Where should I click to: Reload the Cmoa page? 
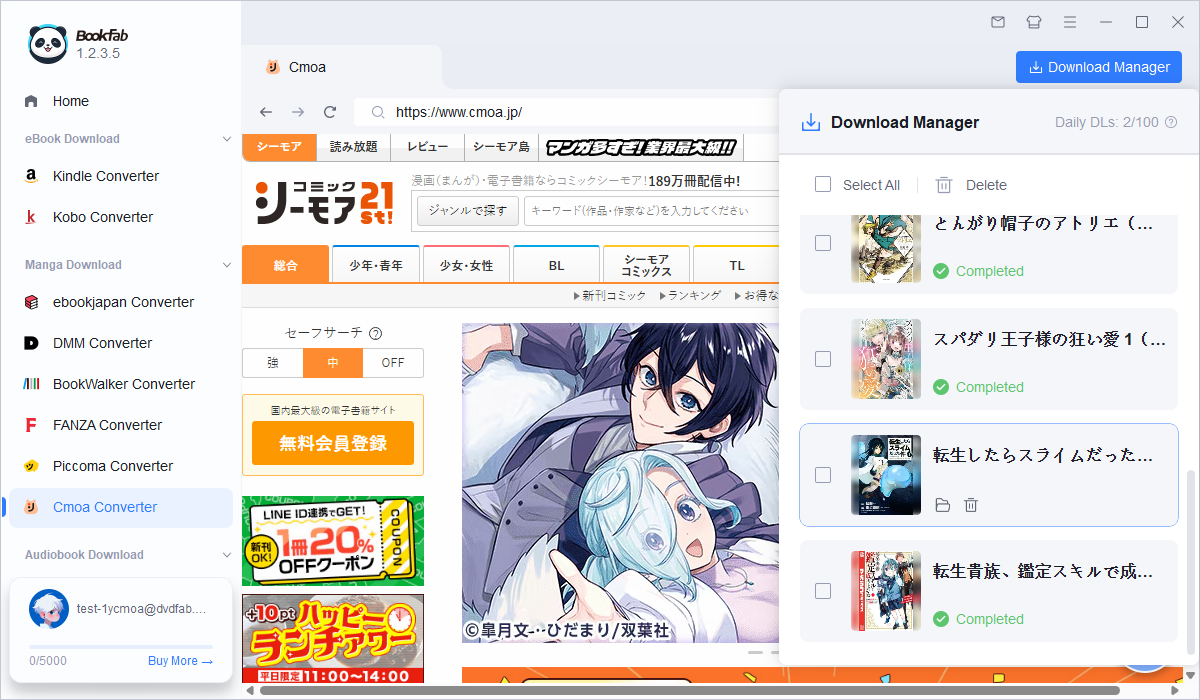[330, 112]
